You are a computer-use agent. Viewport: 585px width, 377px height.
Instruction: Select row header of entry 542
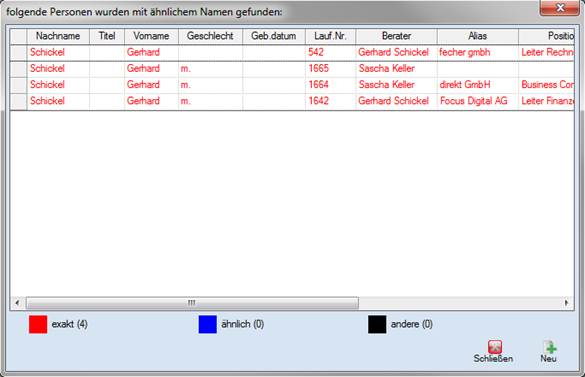(19, 52)
